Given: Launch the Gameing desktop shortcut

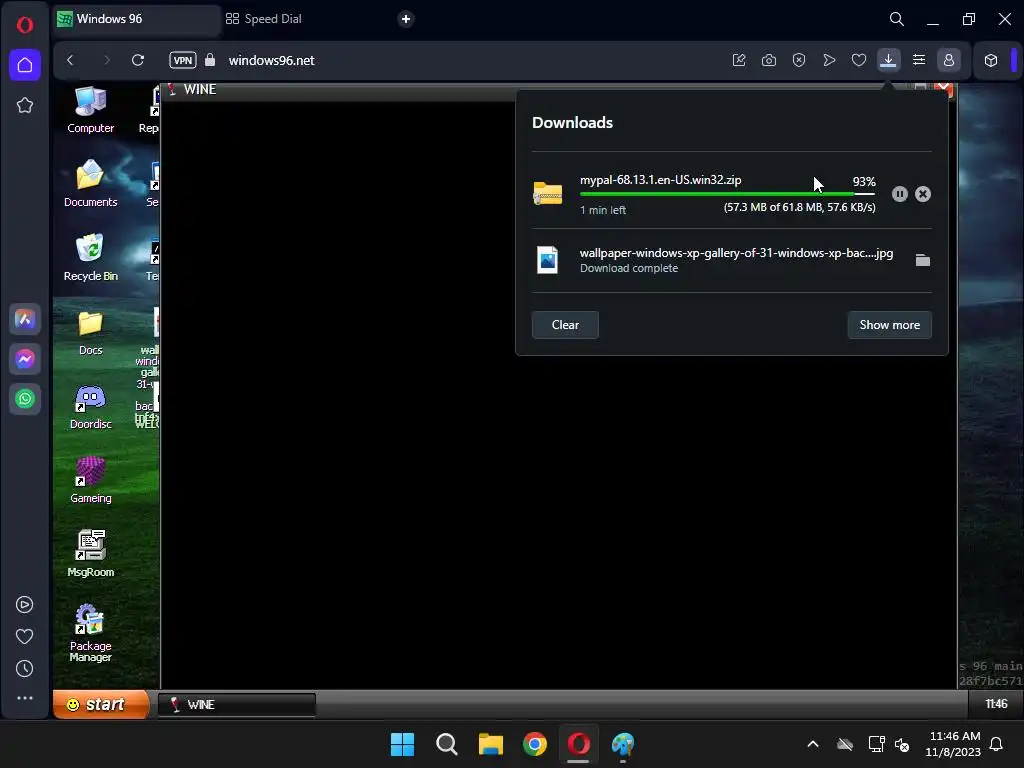Looking at the screenshot, I should 90,480.
